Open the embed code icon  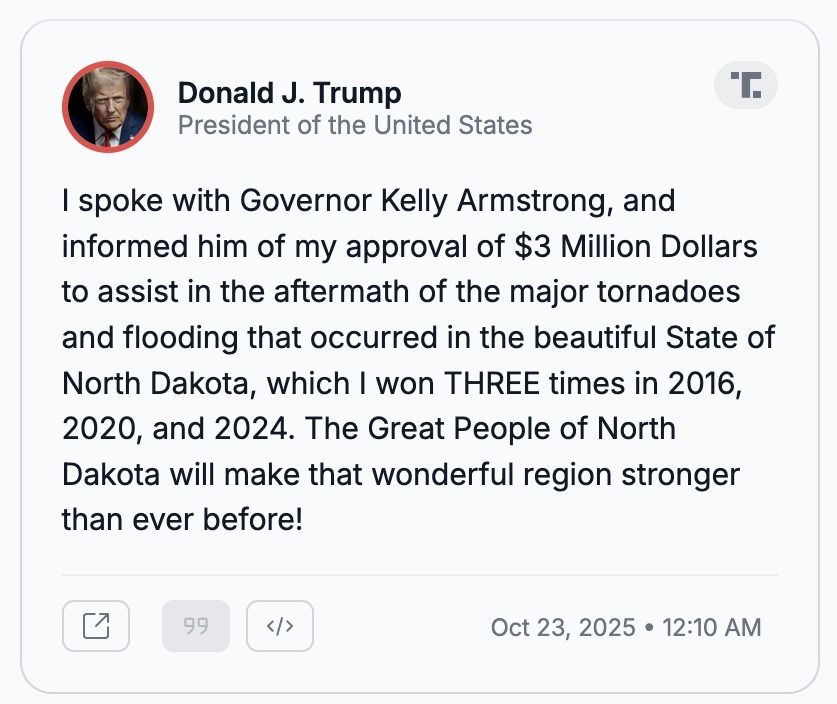[x=280, y=626]
